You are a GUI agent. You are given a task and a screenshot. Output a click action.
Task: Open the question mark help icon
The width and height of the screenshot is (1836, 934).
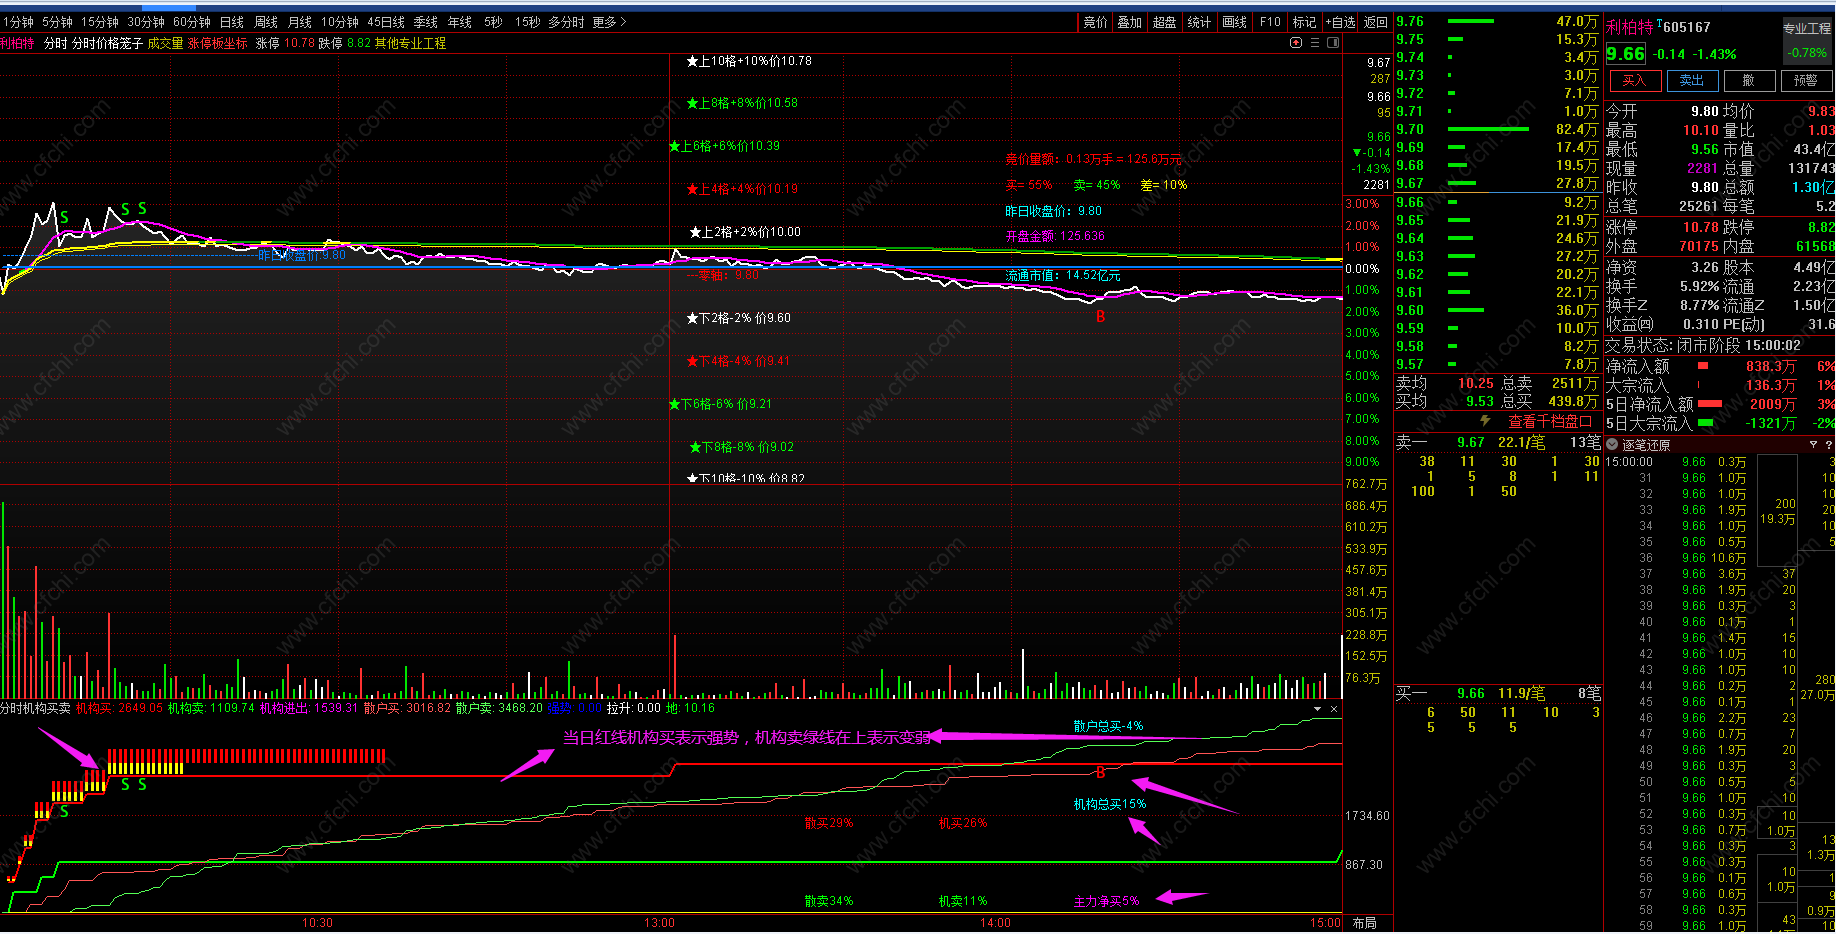(x=1829, y=444)
